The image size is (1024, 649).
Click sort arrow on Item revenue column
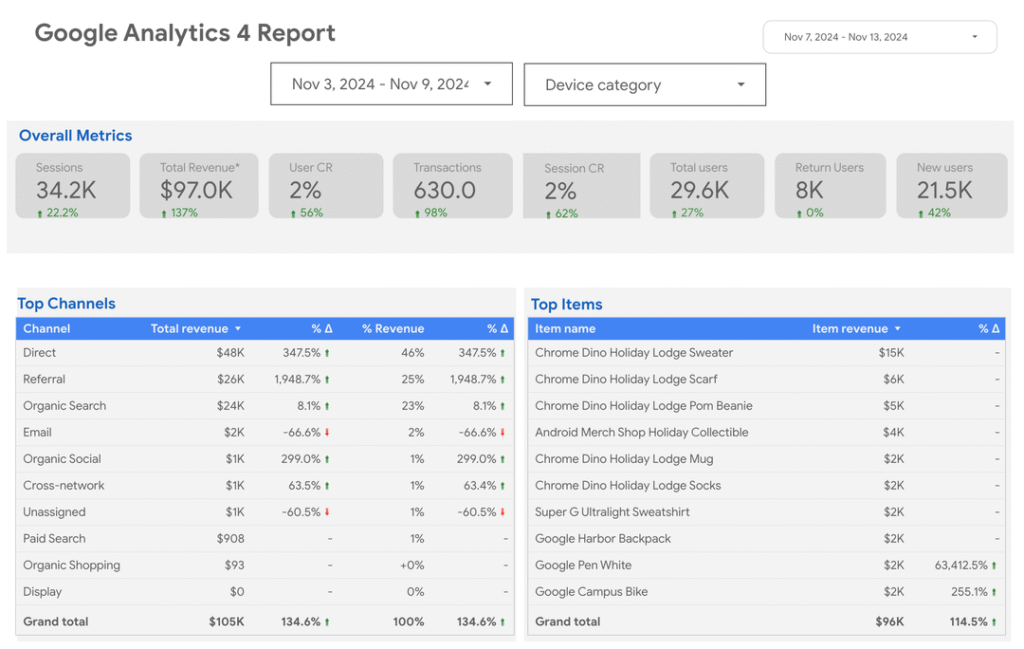pos(897,329)
